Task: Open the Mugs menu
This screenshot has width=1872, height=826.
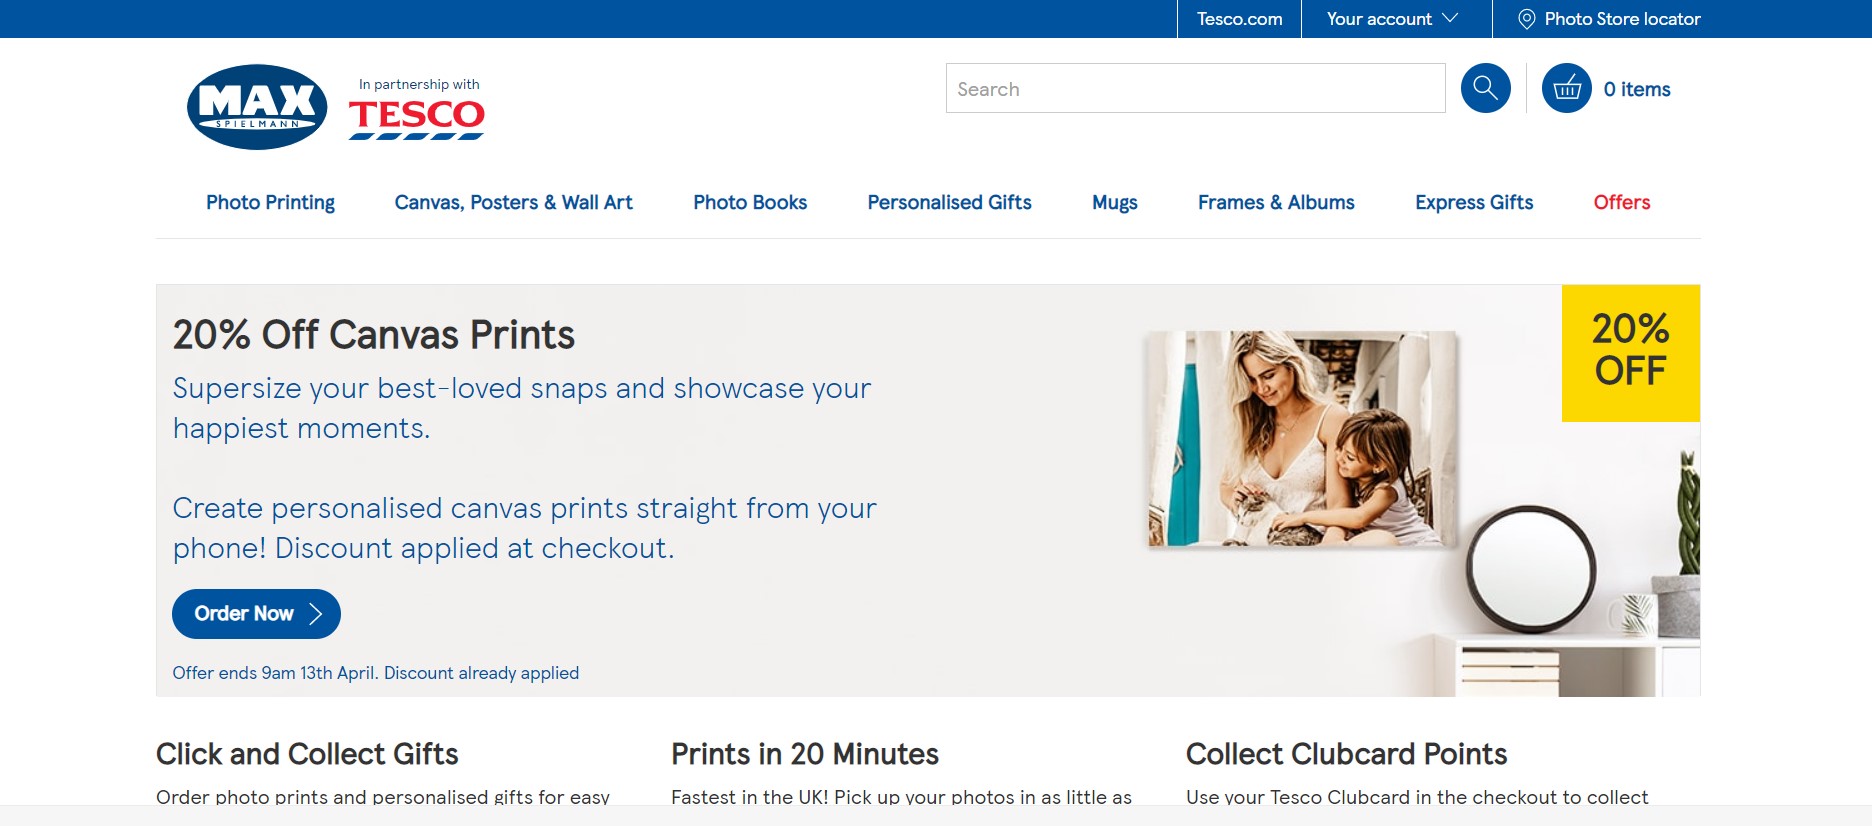Action: 1115,202
